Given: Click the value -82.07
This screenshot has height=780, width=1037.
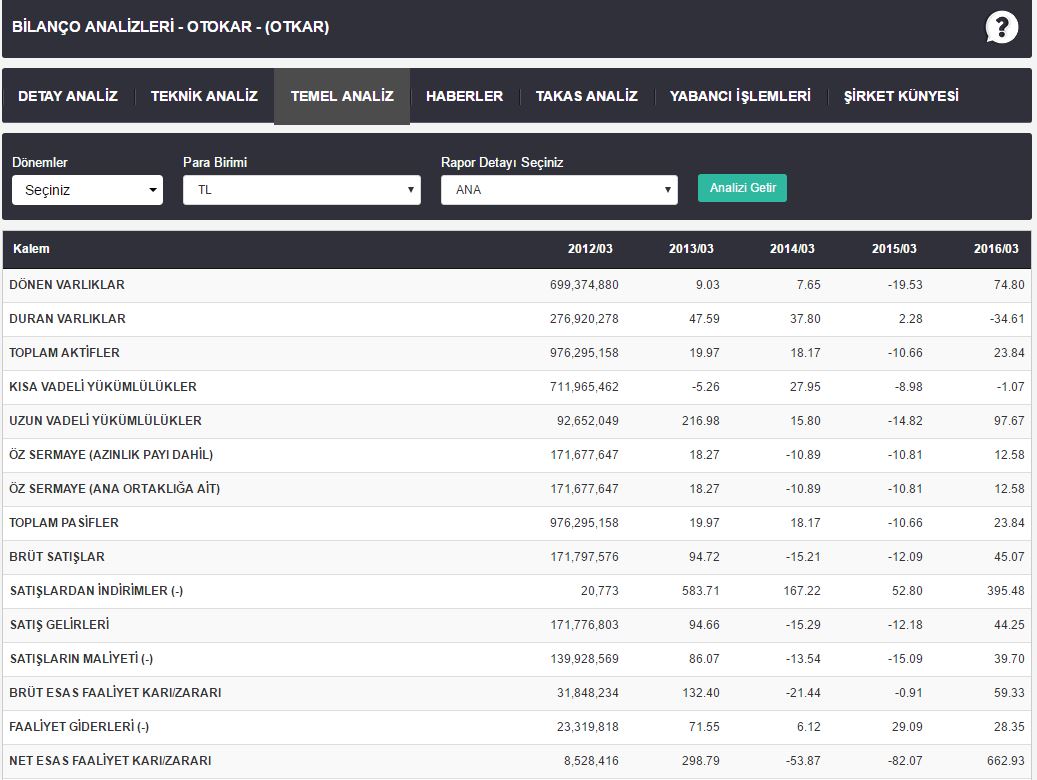Looking at the screenshot, I should tap(905, 761).
